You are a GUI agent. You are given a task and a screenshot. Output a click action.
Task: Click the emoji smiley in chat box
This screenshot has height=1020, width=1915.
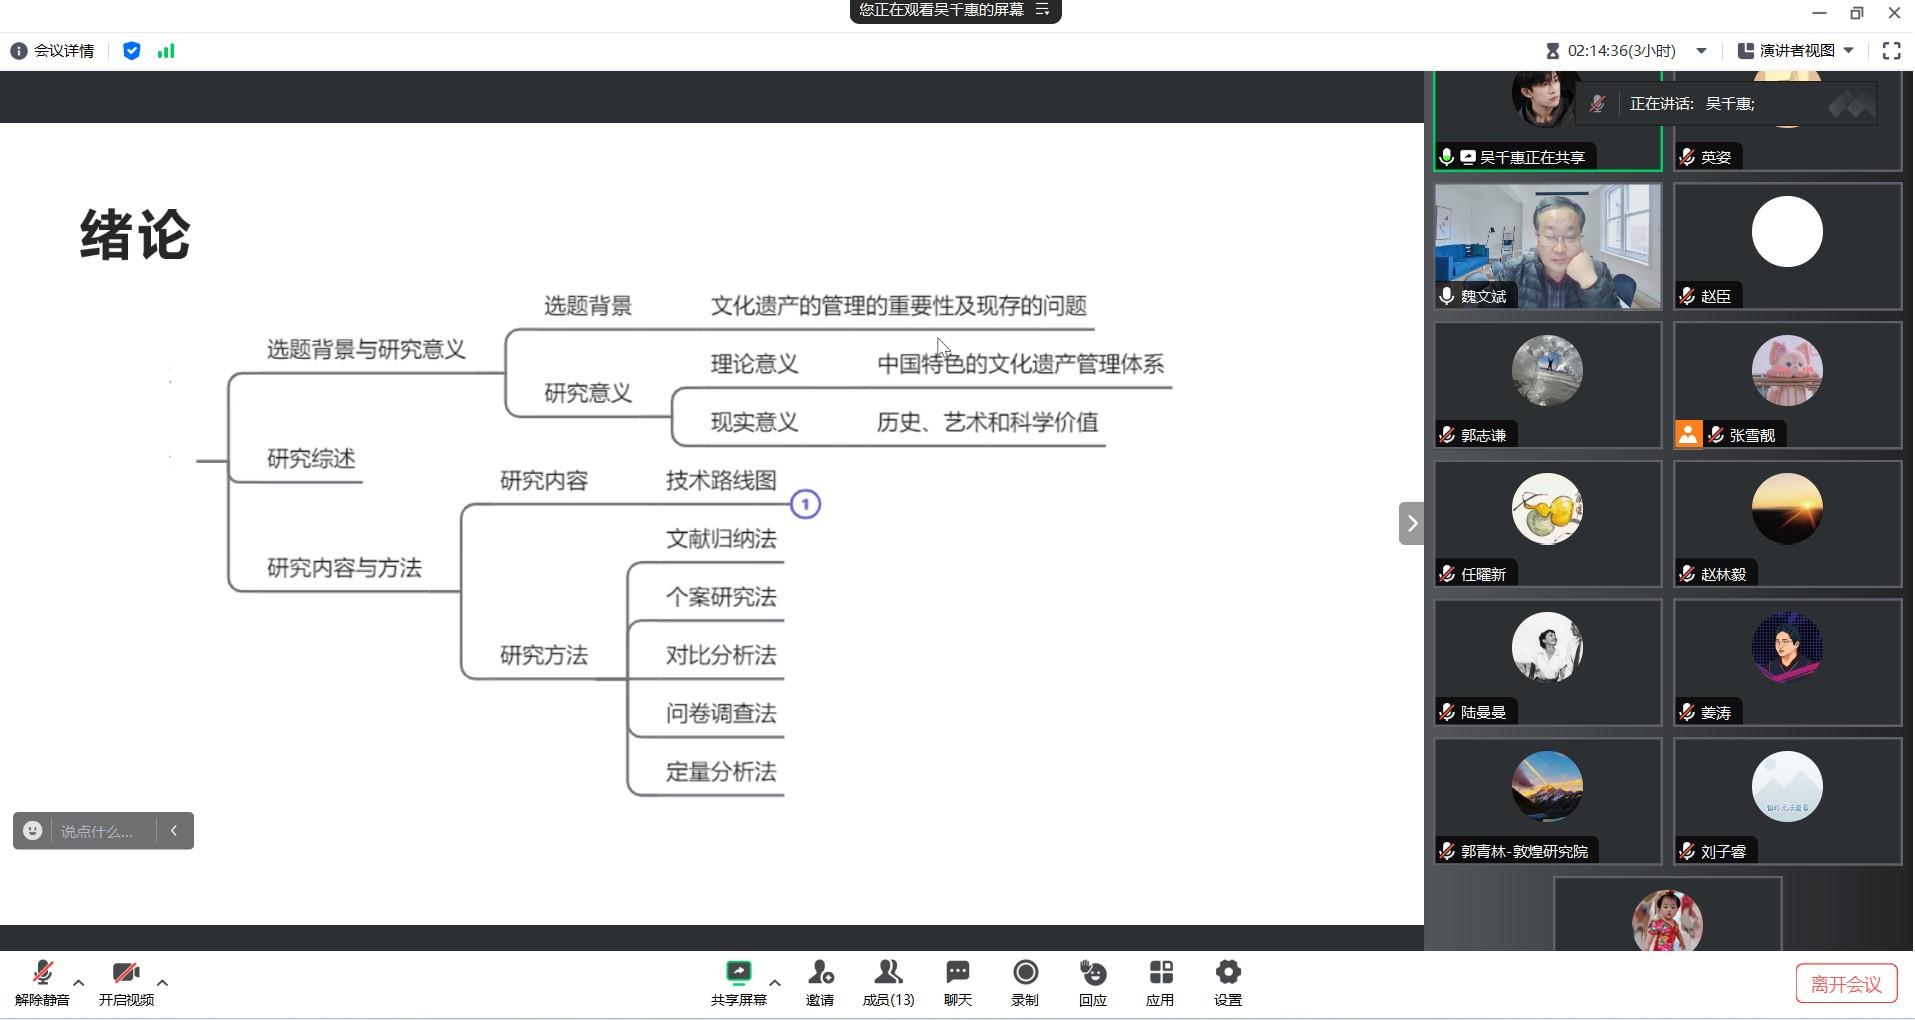click(x=33, y=831)
